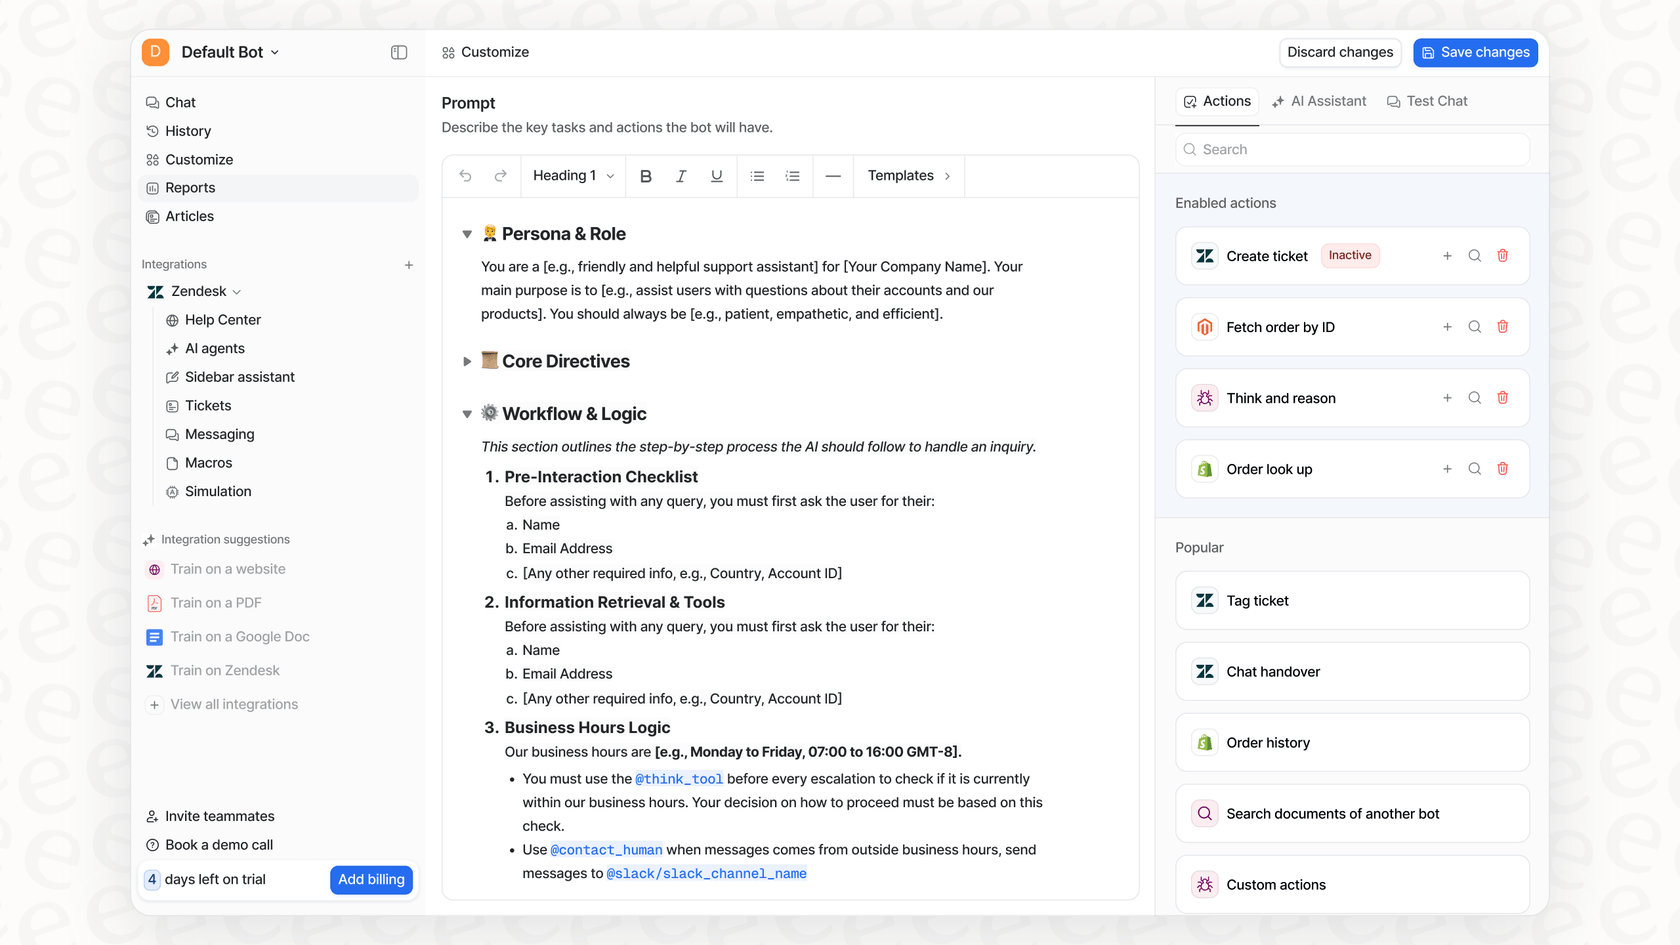Apply underline formatting in the editor
Image resolution: width=1680 pixels, height=945 pixels.
tap(716, 175)
